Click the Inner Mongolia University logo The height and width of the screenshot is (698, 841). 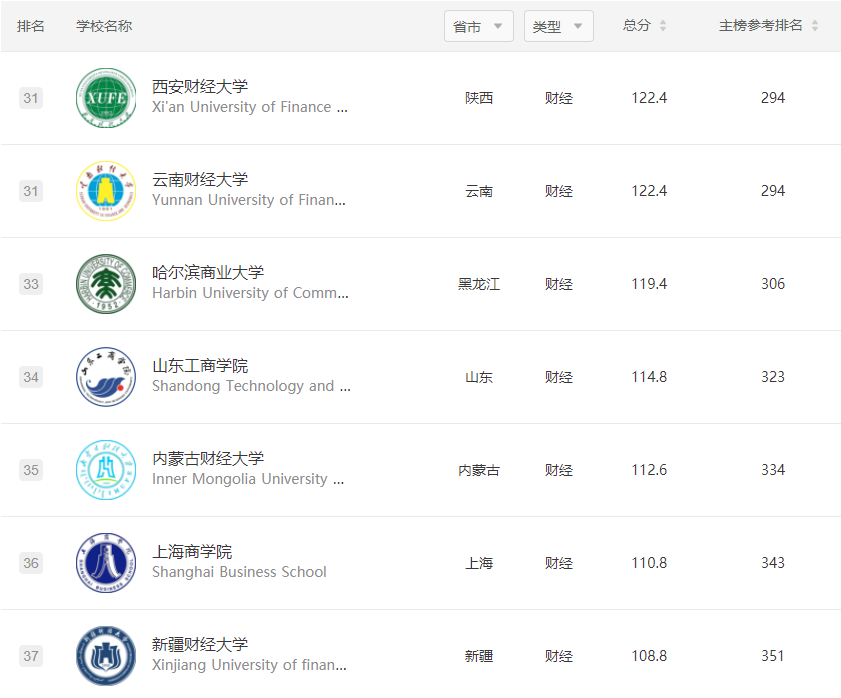106,470
